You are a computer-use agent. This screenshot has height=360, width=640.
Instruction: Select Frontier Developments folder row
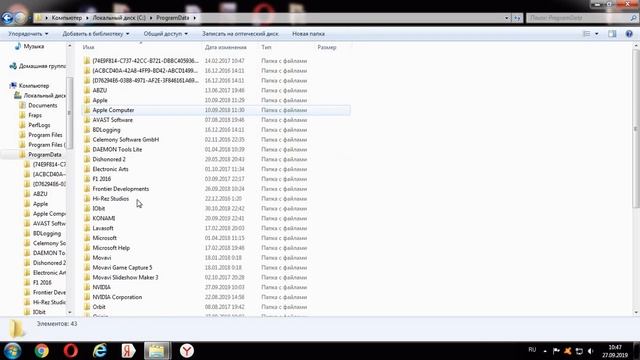(x=216, y=189)
